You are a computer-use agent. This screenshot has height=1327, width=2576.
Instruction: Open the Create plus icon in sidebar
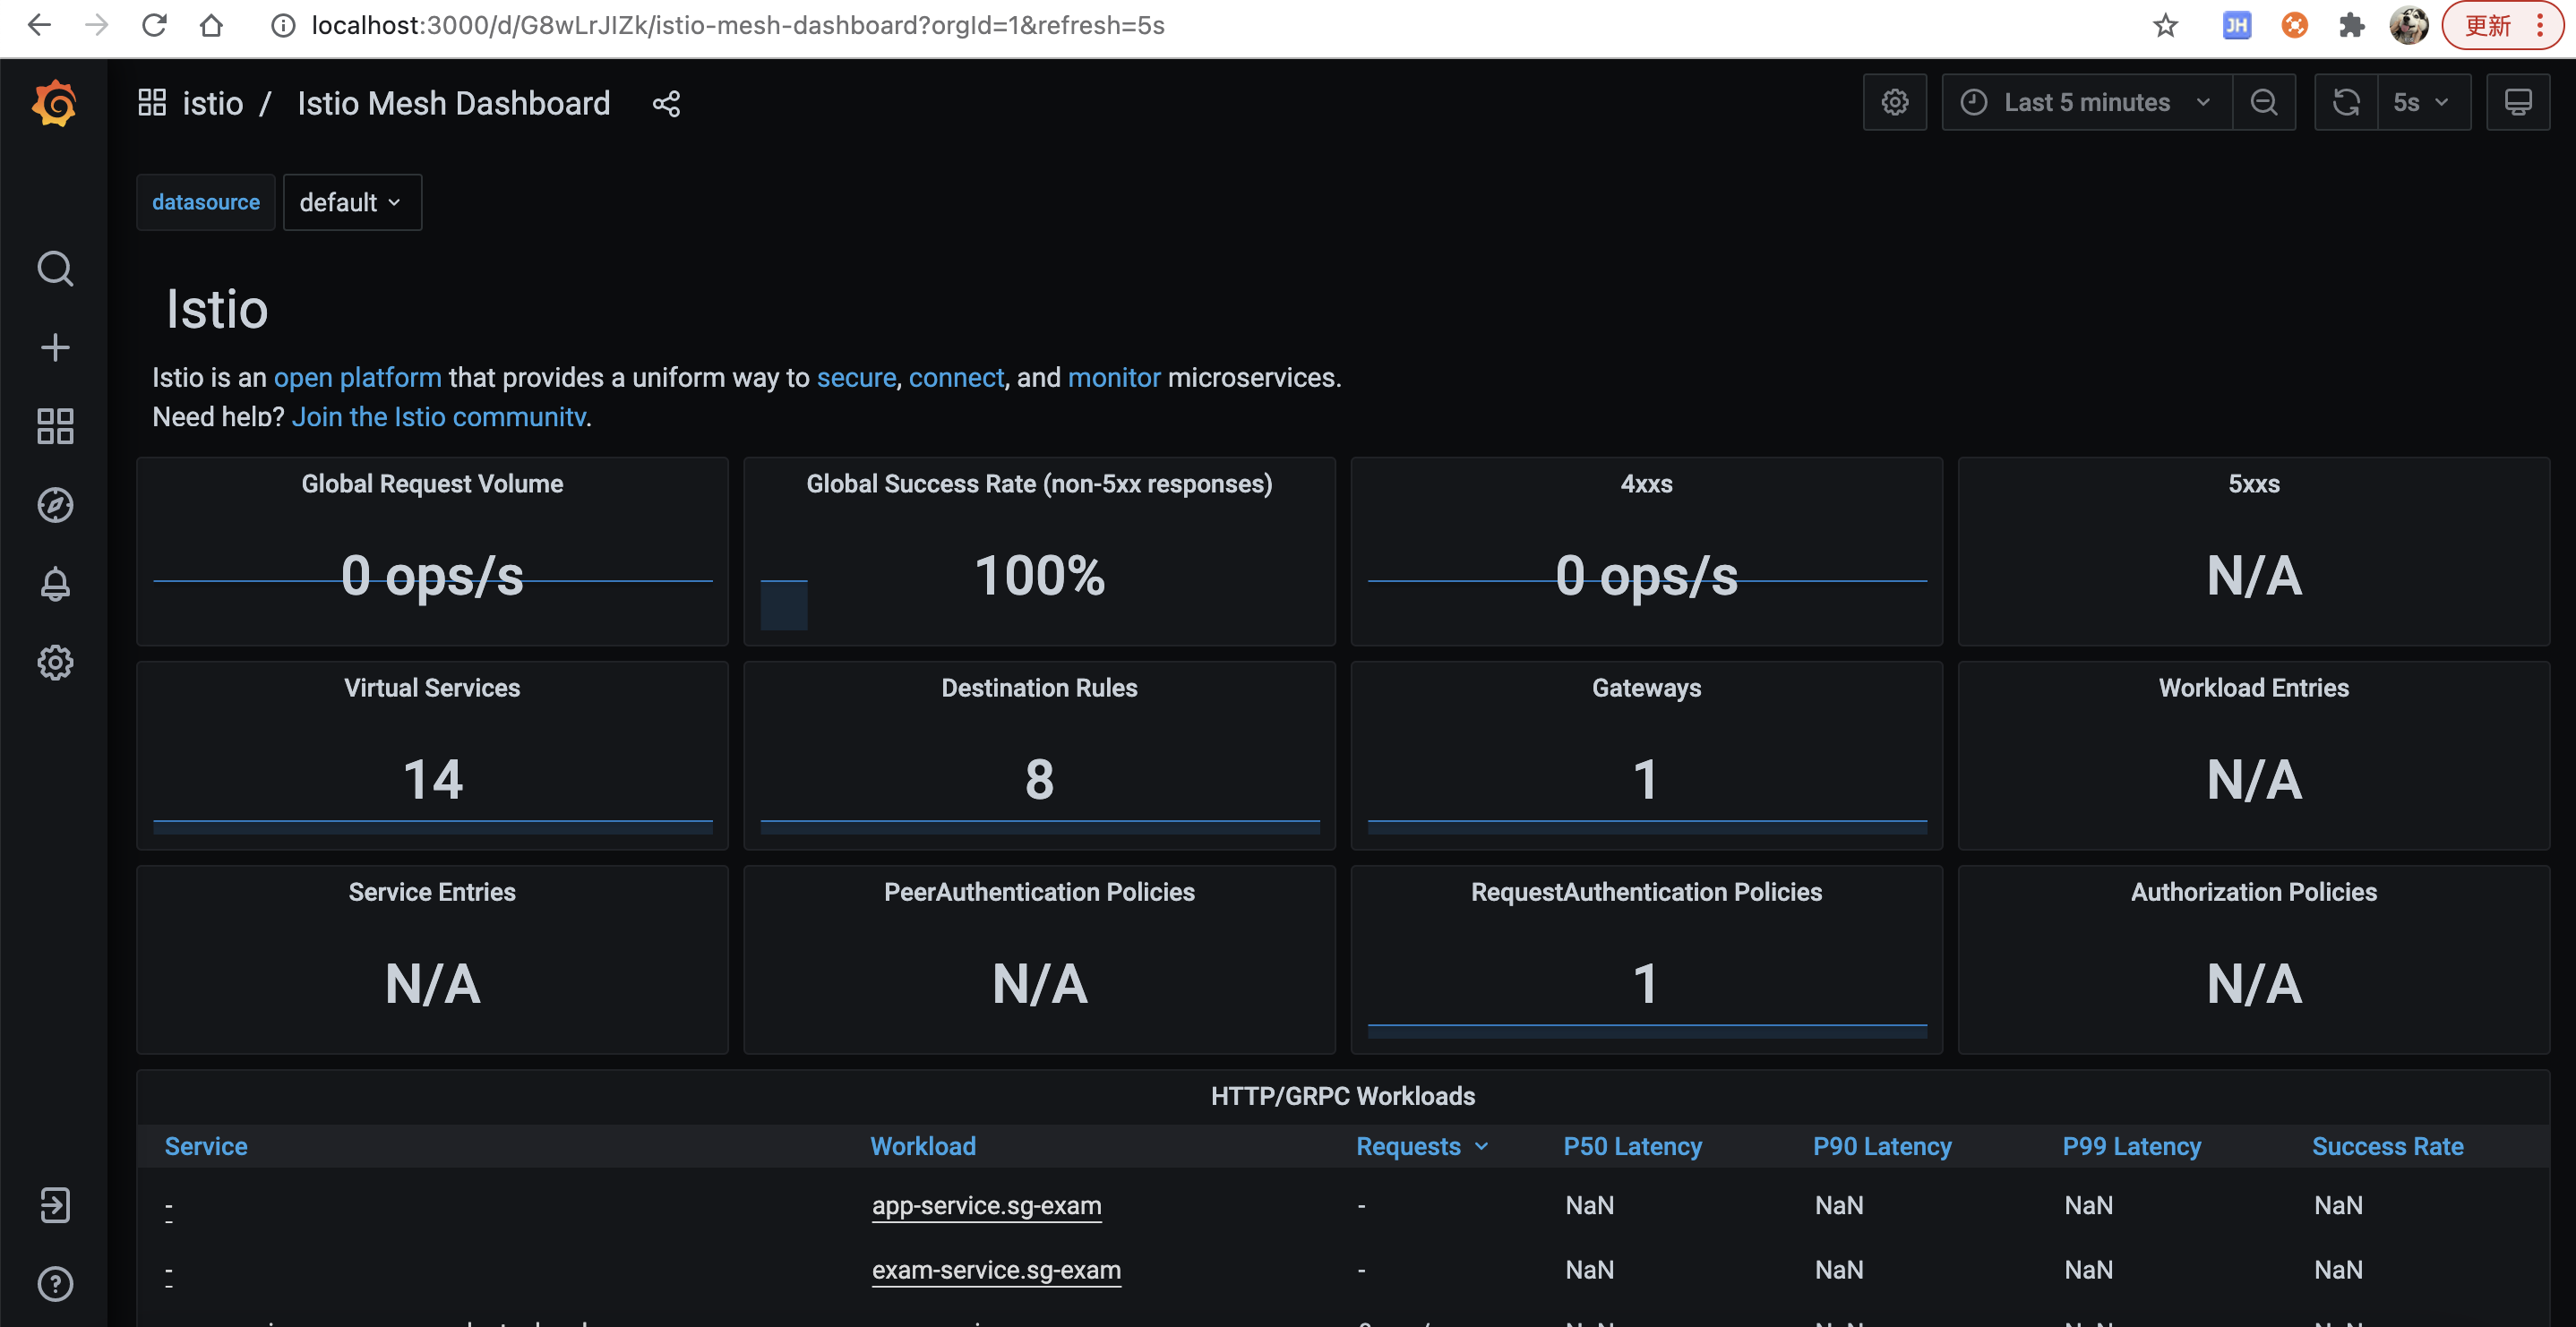pos(55,348)
